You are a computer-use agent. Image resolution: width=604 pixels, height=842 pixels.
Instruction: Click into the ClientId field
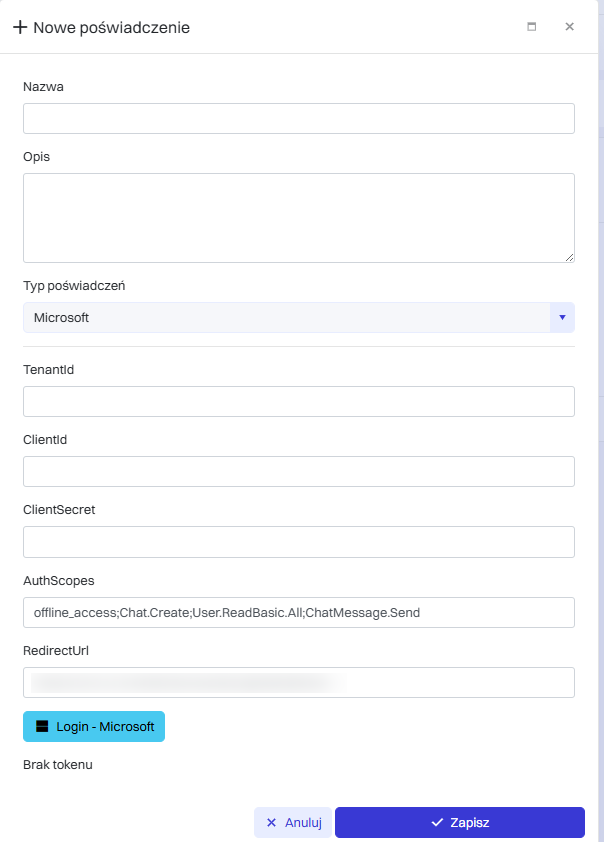(x=298, y=471)
